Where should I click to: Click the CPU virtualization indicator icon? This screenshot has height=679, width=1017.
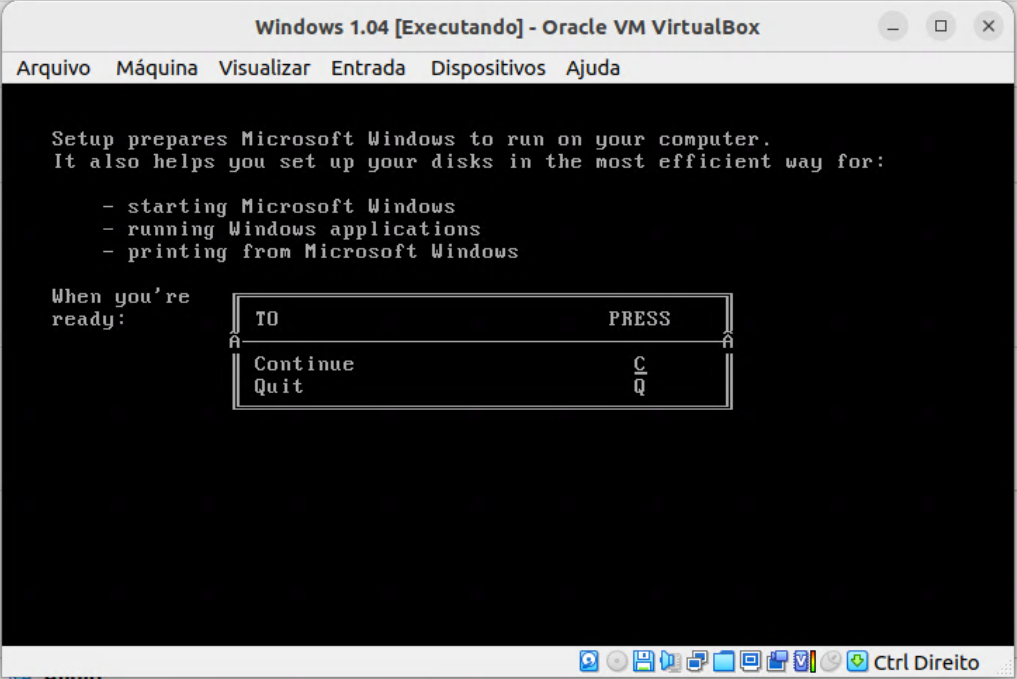click(x=804, y=661)
